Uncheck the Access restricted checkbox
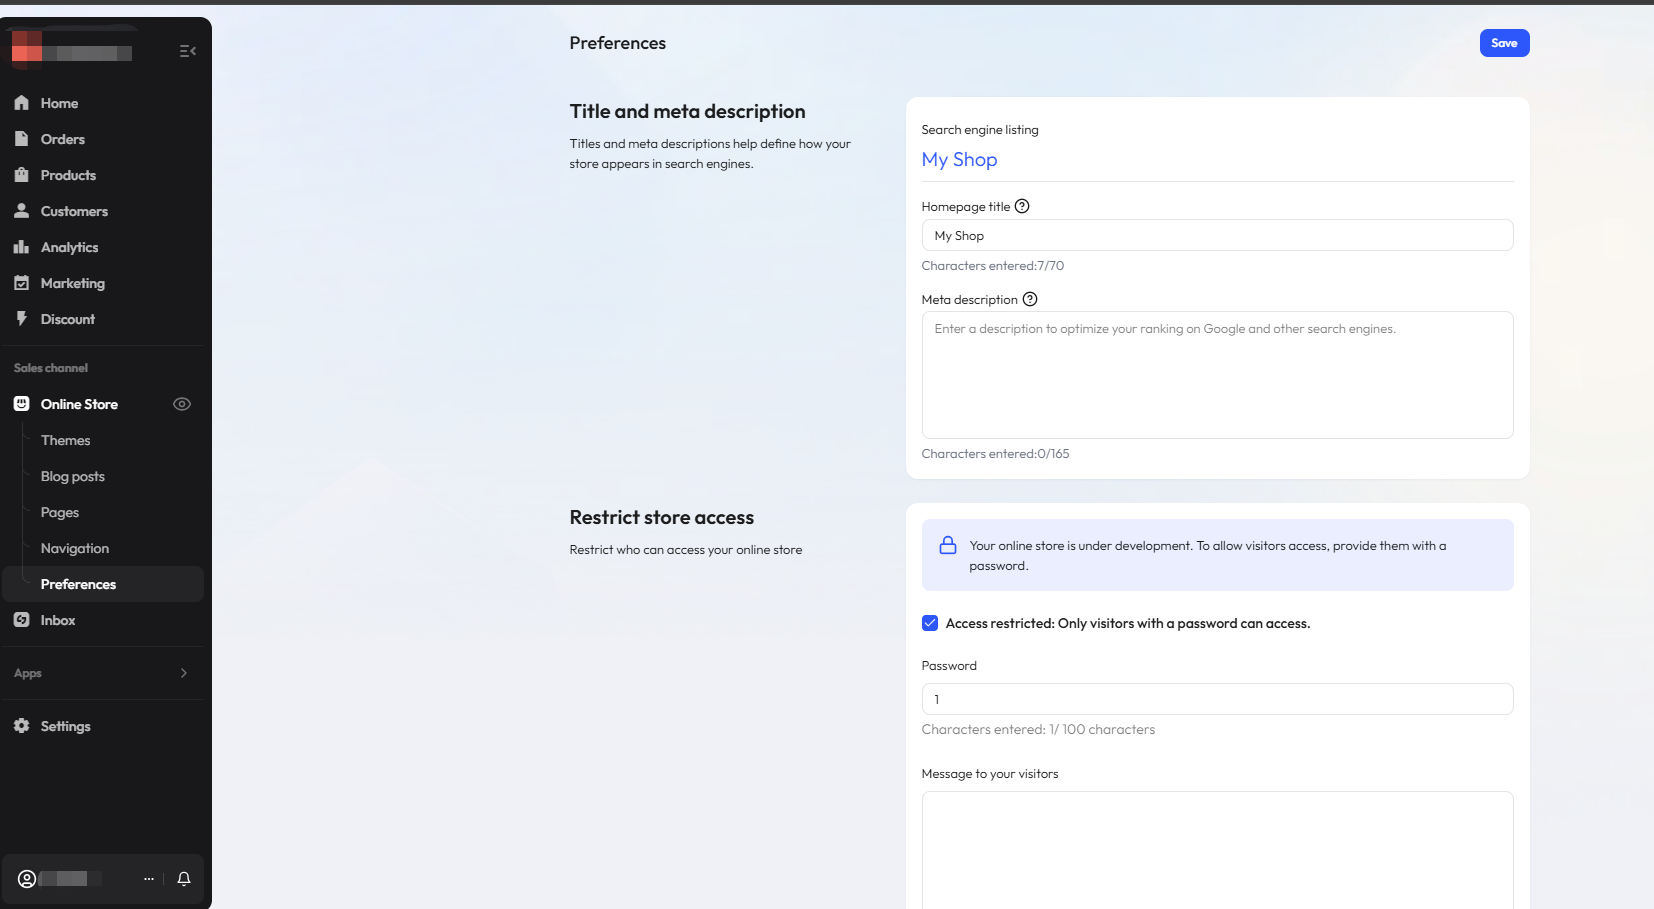Image resolution: width=1654 pixels, height=909 pixels. pyautogui.click(x=930, y=623)
